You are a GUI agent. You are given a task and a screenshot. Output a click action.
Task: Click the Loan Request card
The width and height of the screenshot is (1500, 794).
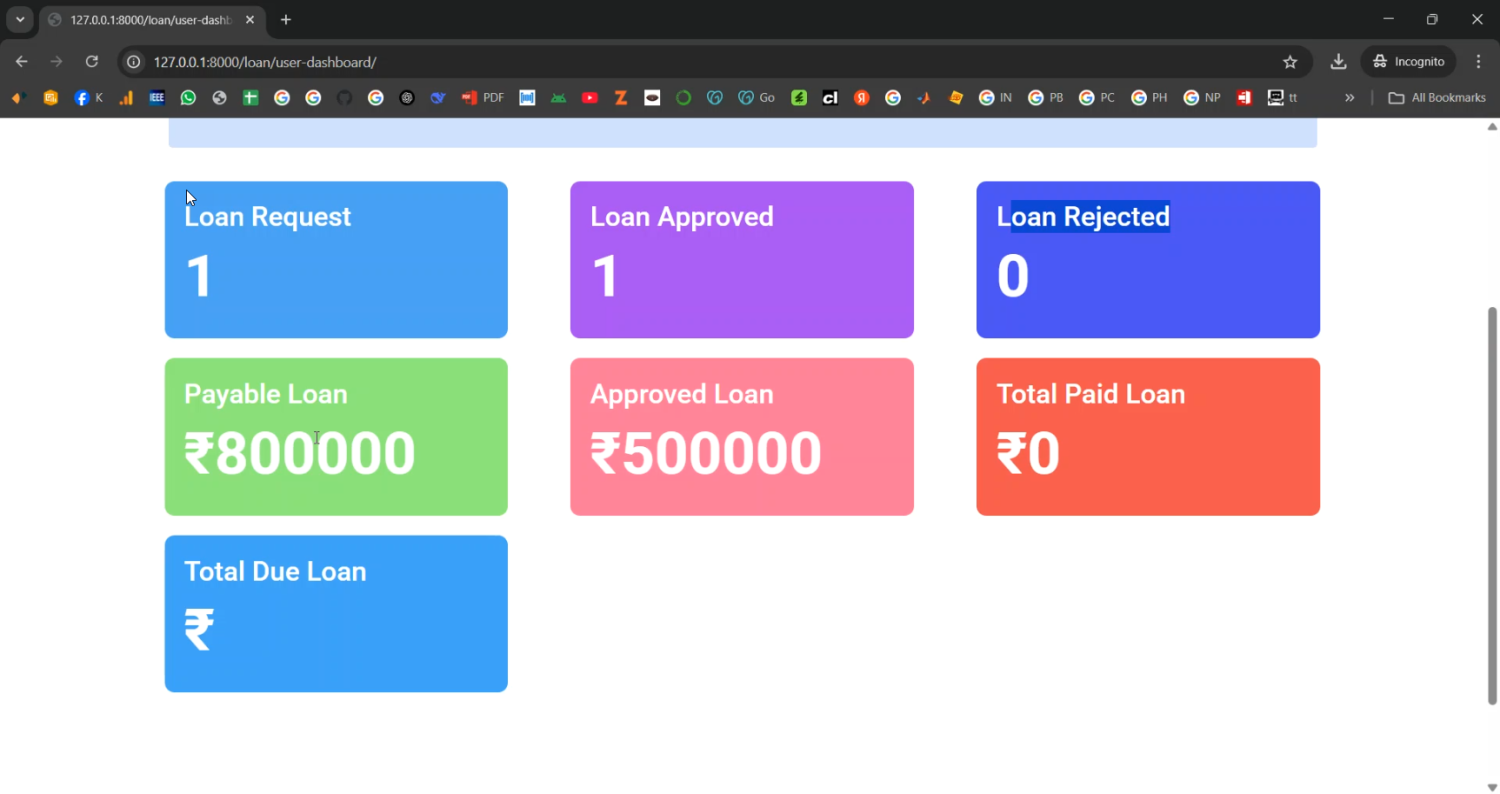click(336, 260)
